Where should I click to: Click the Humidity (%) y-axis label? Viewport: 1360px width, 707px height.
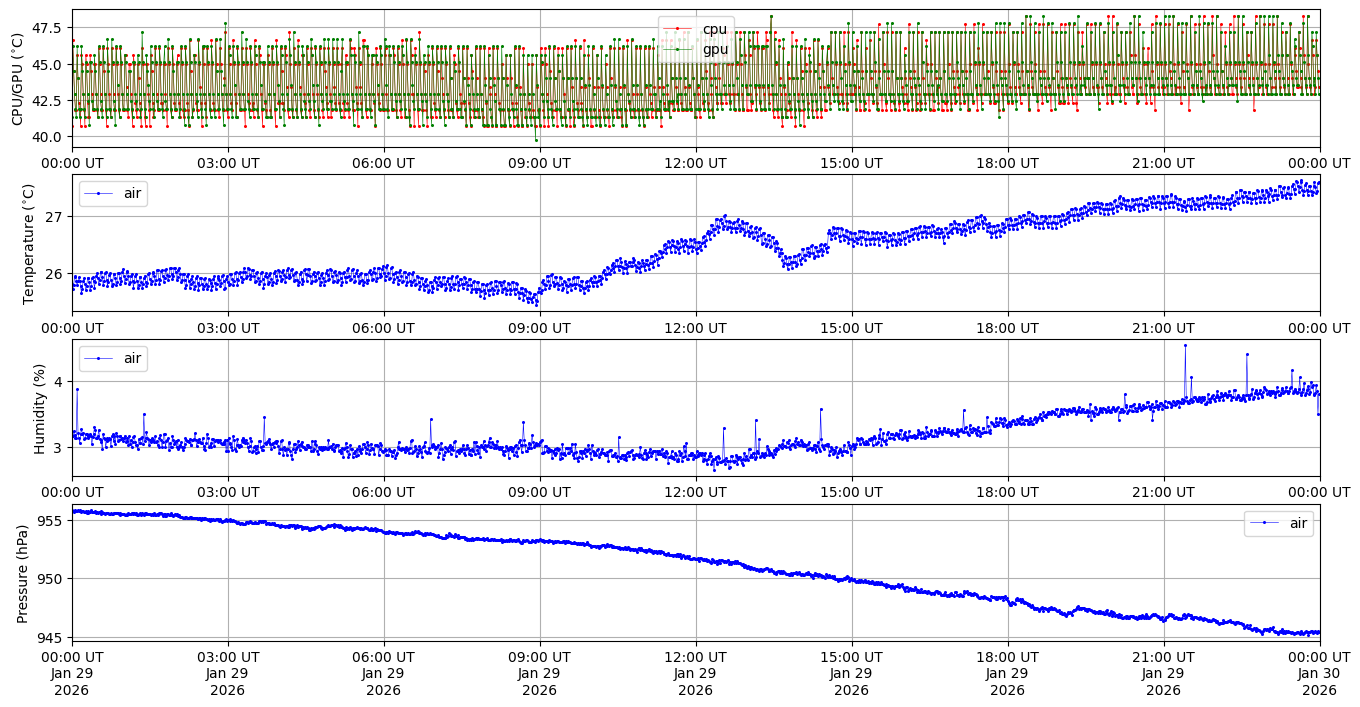point(40,408)
